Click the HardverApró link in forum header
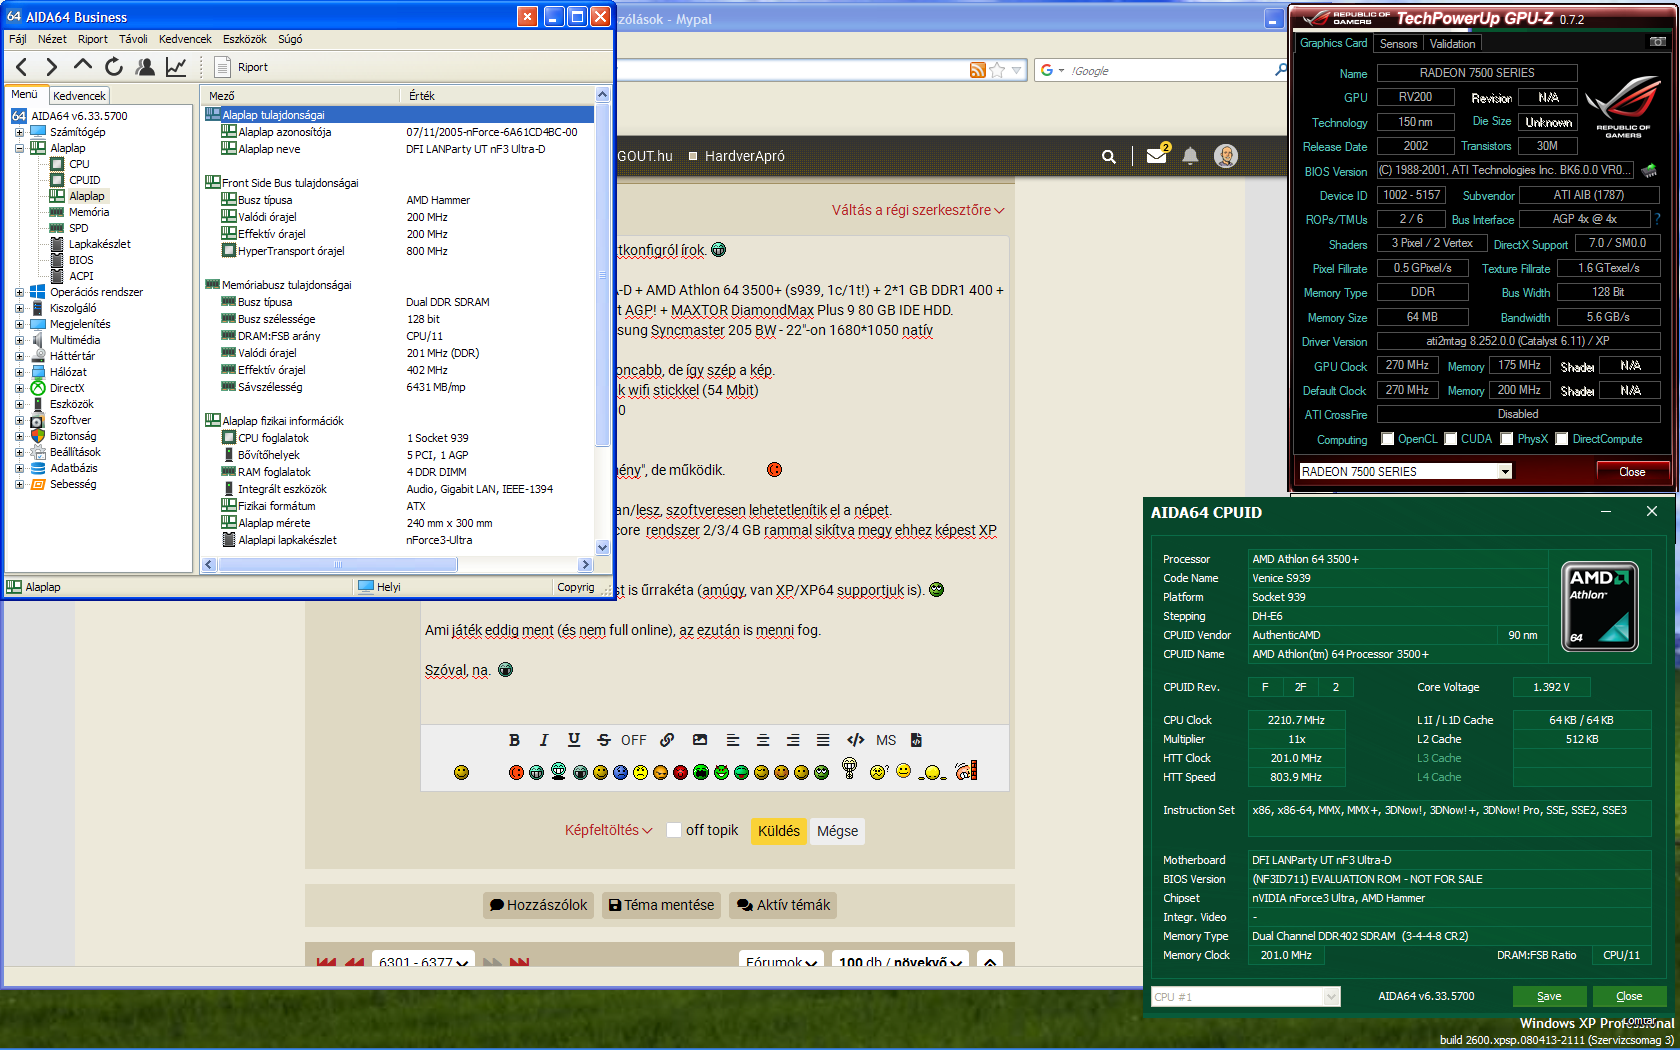 tap(744, 156)
